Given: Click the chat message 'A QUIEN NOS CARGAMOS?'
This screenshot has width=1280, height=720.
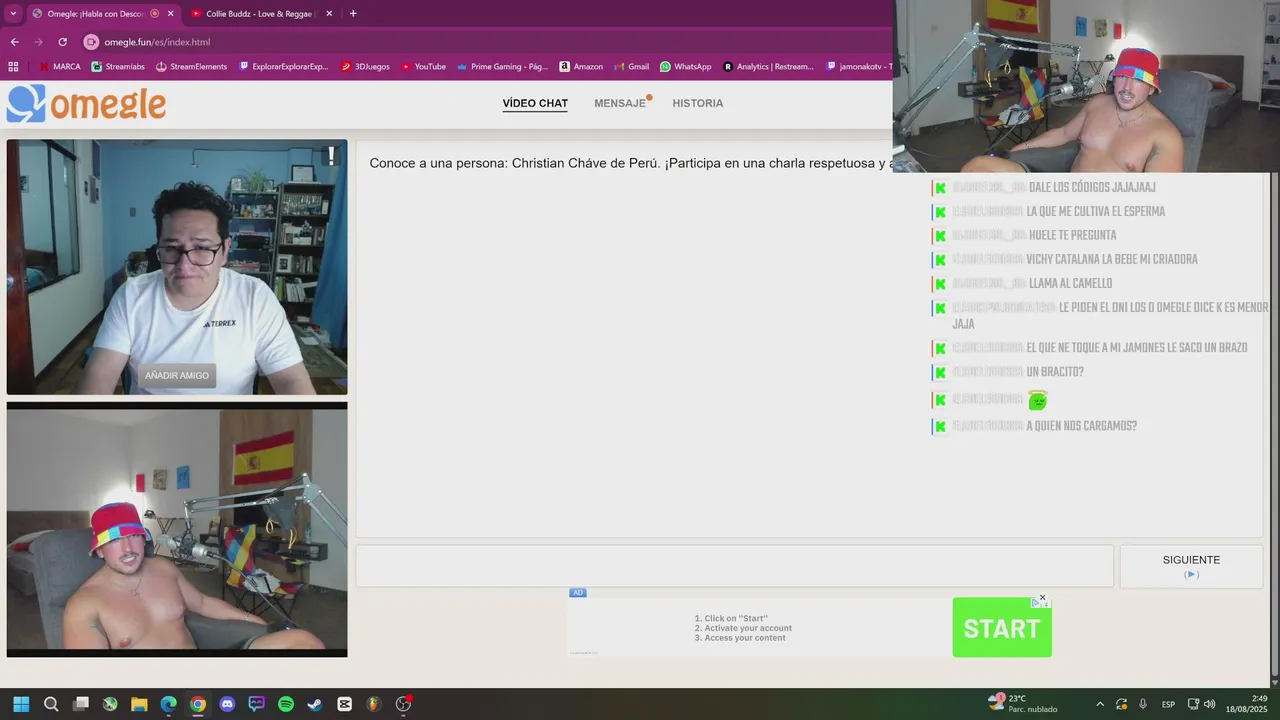Looking at the screenshot, I should (1081, 427).
